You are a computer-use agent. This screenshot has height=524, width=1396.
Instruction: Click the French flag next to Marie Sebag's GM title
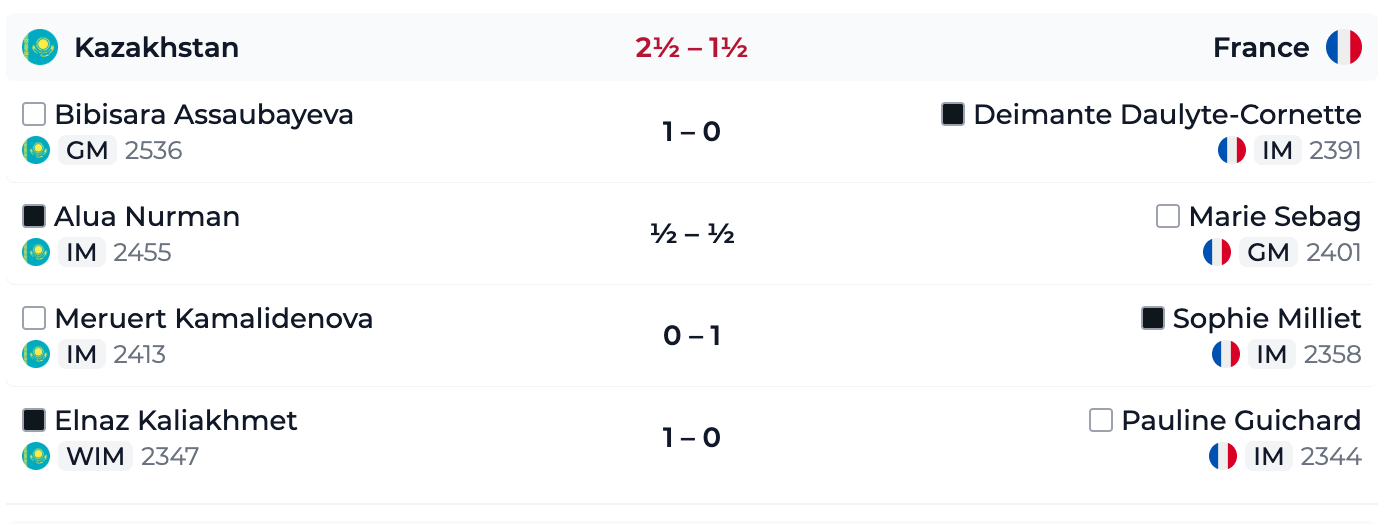click(1217, 252)
